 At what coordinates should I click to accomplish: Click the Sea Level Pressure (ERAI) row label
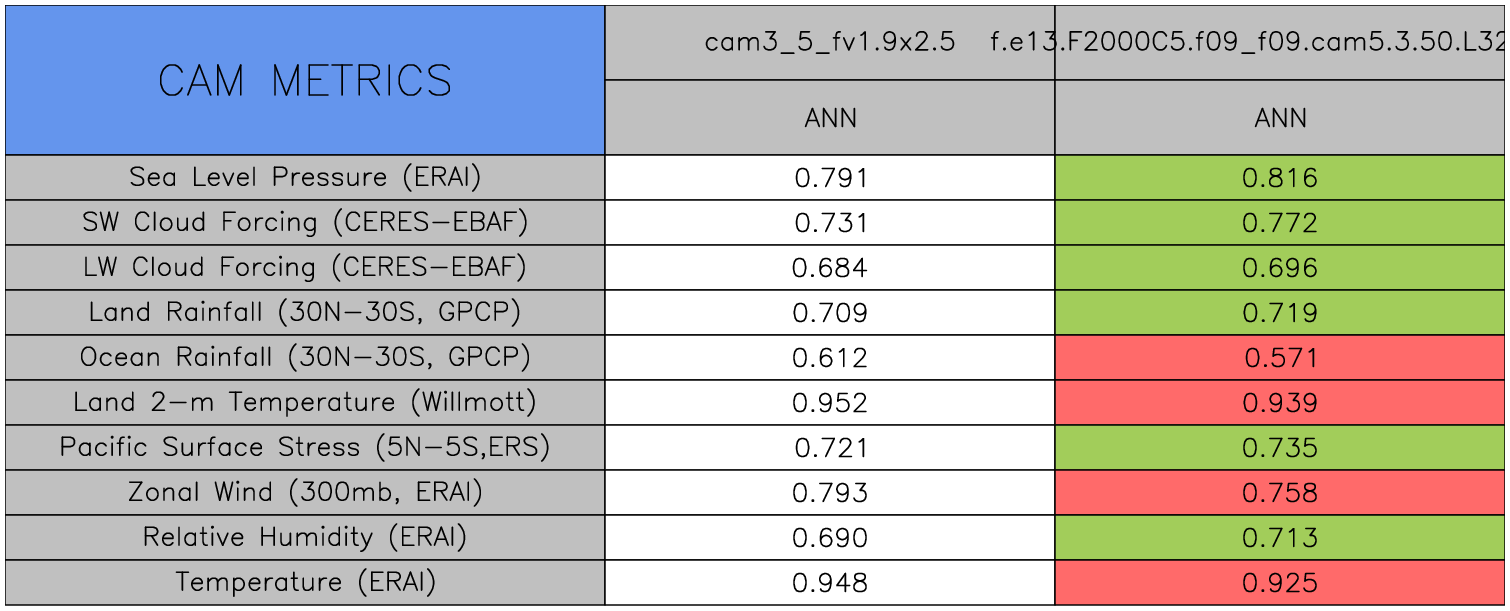point(305,178)
